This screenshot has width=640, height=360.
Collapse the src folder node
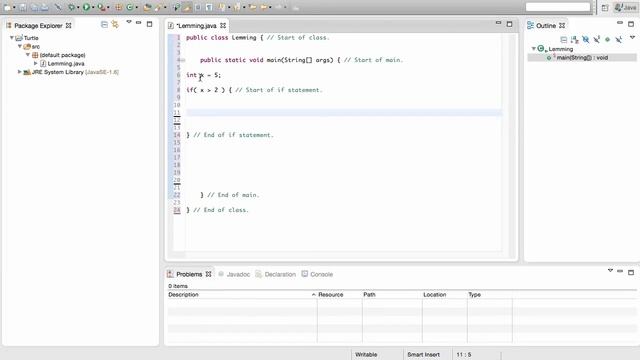point(20,46)
